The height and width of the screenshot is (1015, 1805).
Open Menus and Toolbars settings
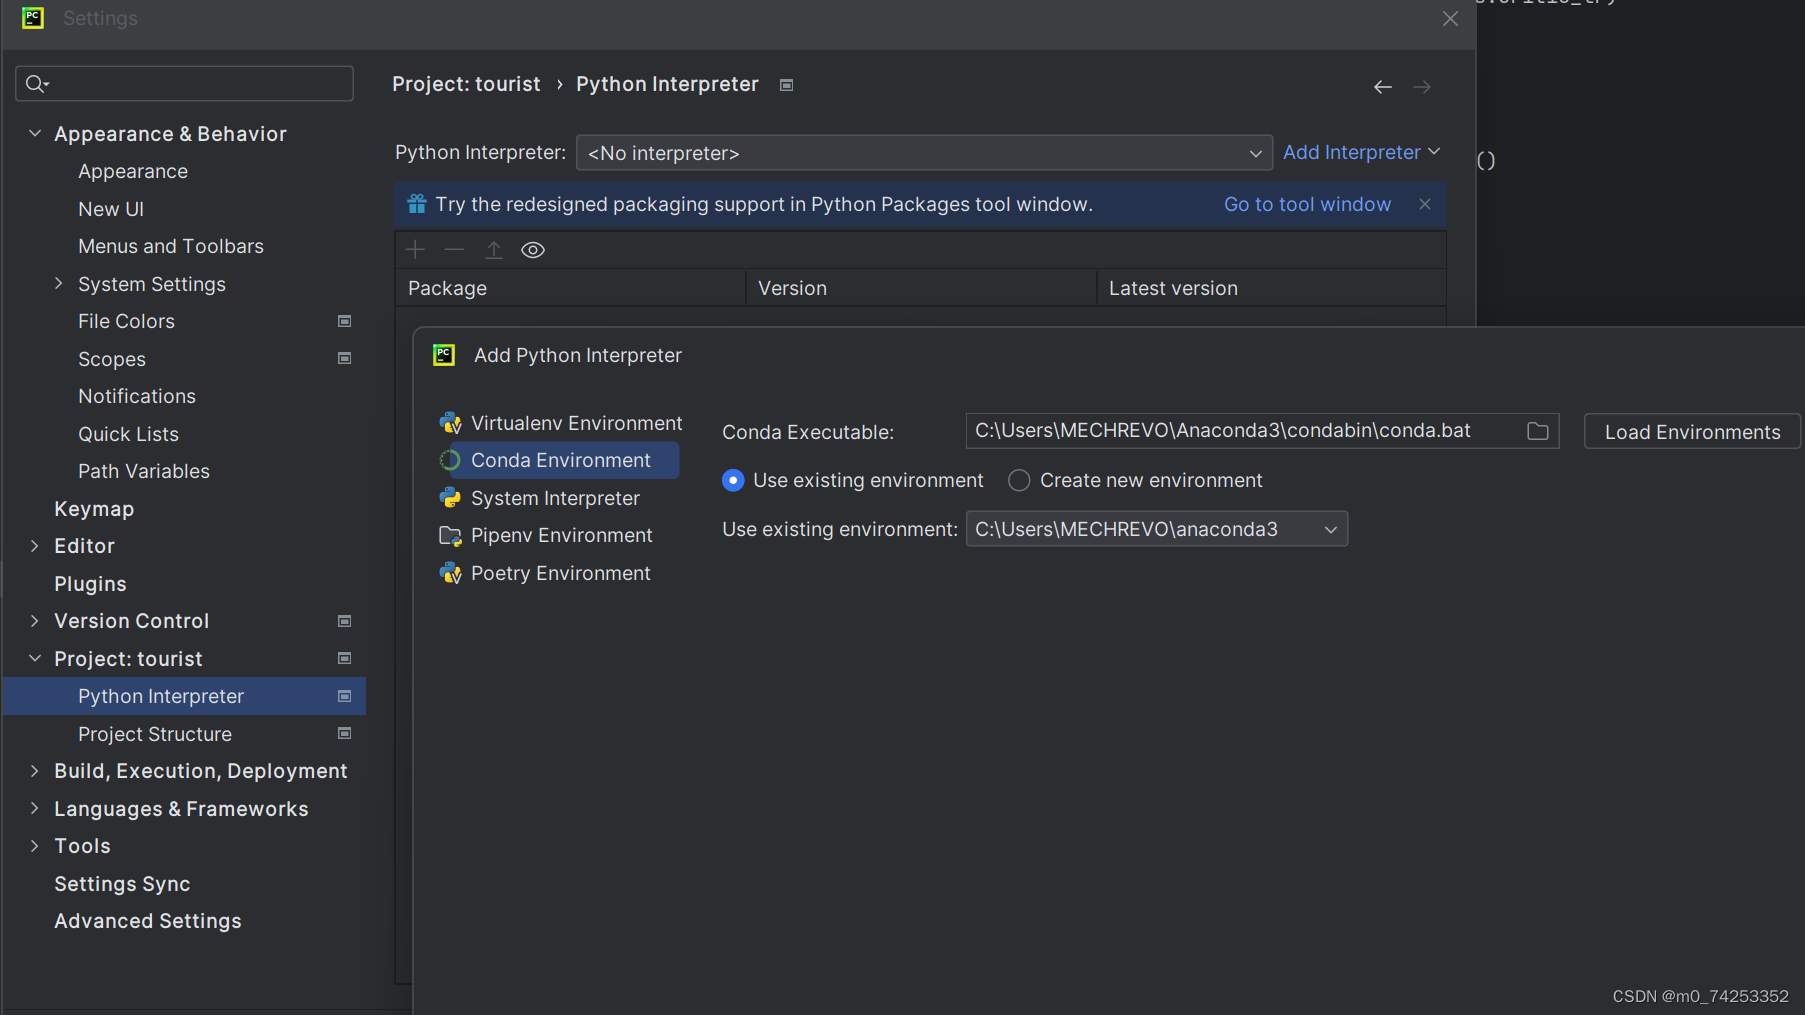pos(171,246)
